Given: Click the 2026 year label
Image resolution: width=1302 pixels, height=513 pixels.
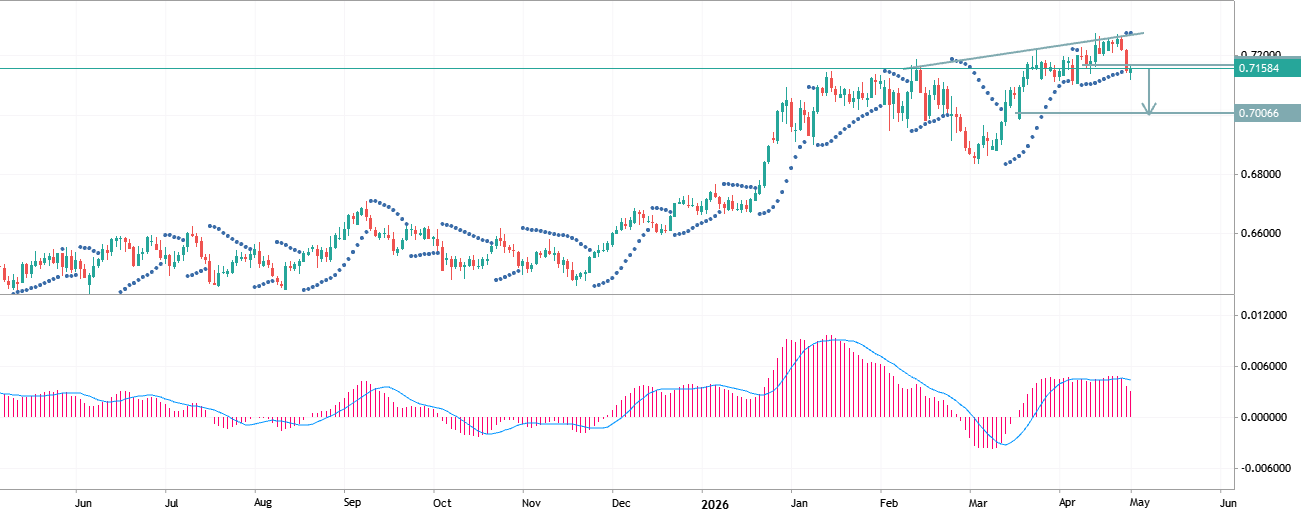Looking at the screenshot, I should tap(715, 504).
